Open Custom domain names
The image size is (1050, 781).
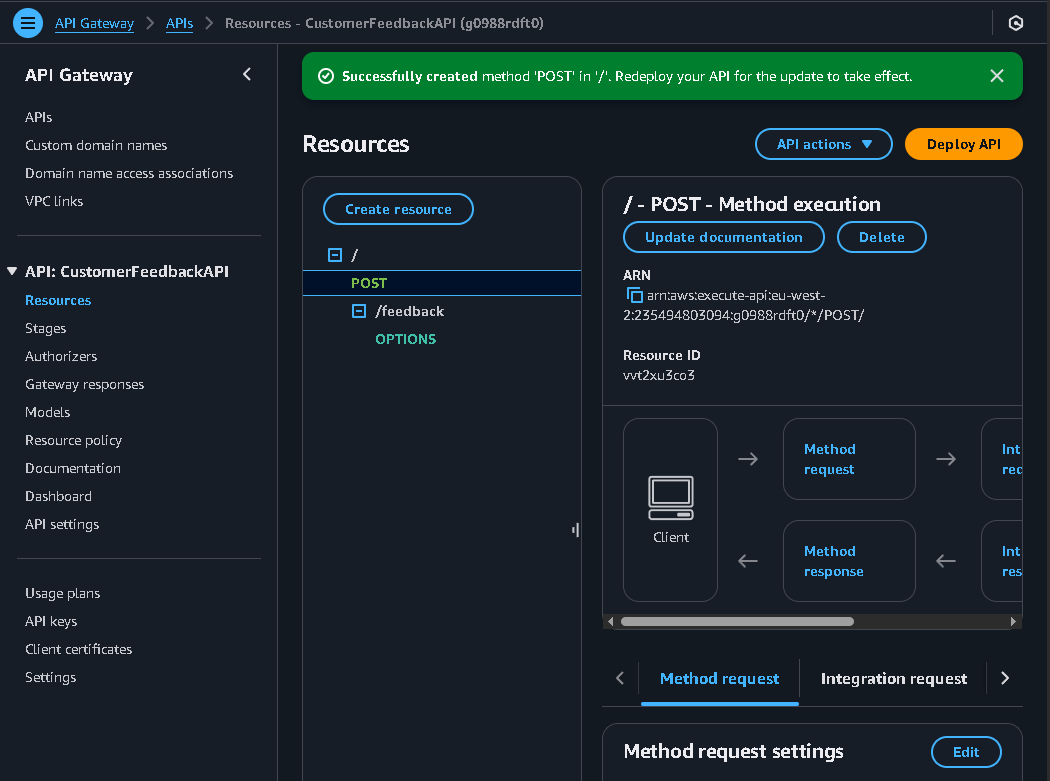pyautogui.click(x=96, y=145)
